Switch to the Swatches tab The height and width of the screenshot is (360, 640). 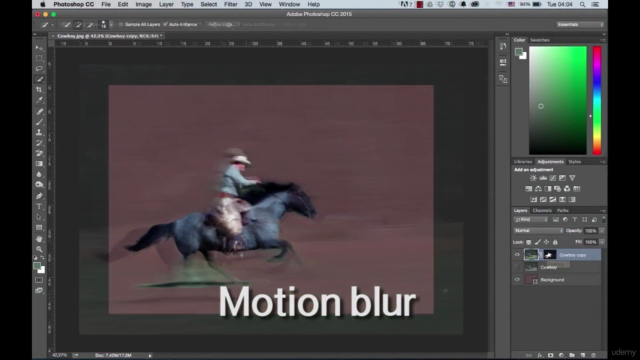[540, 40]
